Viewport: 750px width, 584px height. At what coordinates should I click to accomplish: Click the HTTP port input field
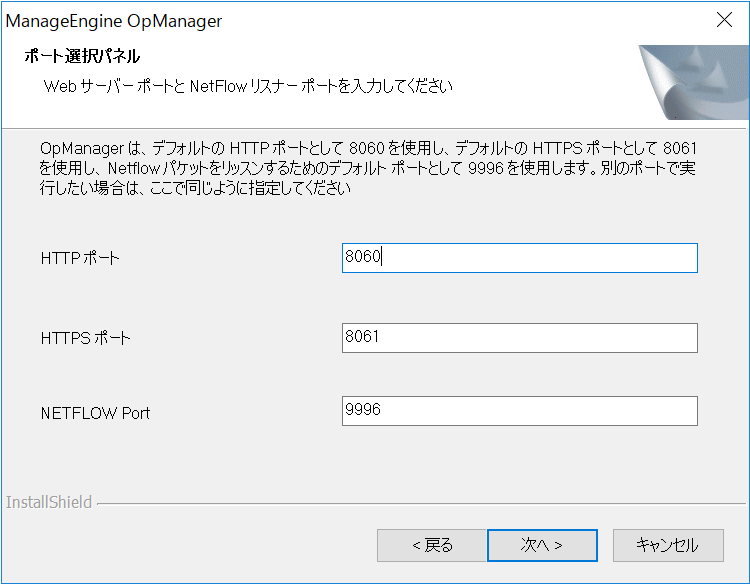[519, 258]
